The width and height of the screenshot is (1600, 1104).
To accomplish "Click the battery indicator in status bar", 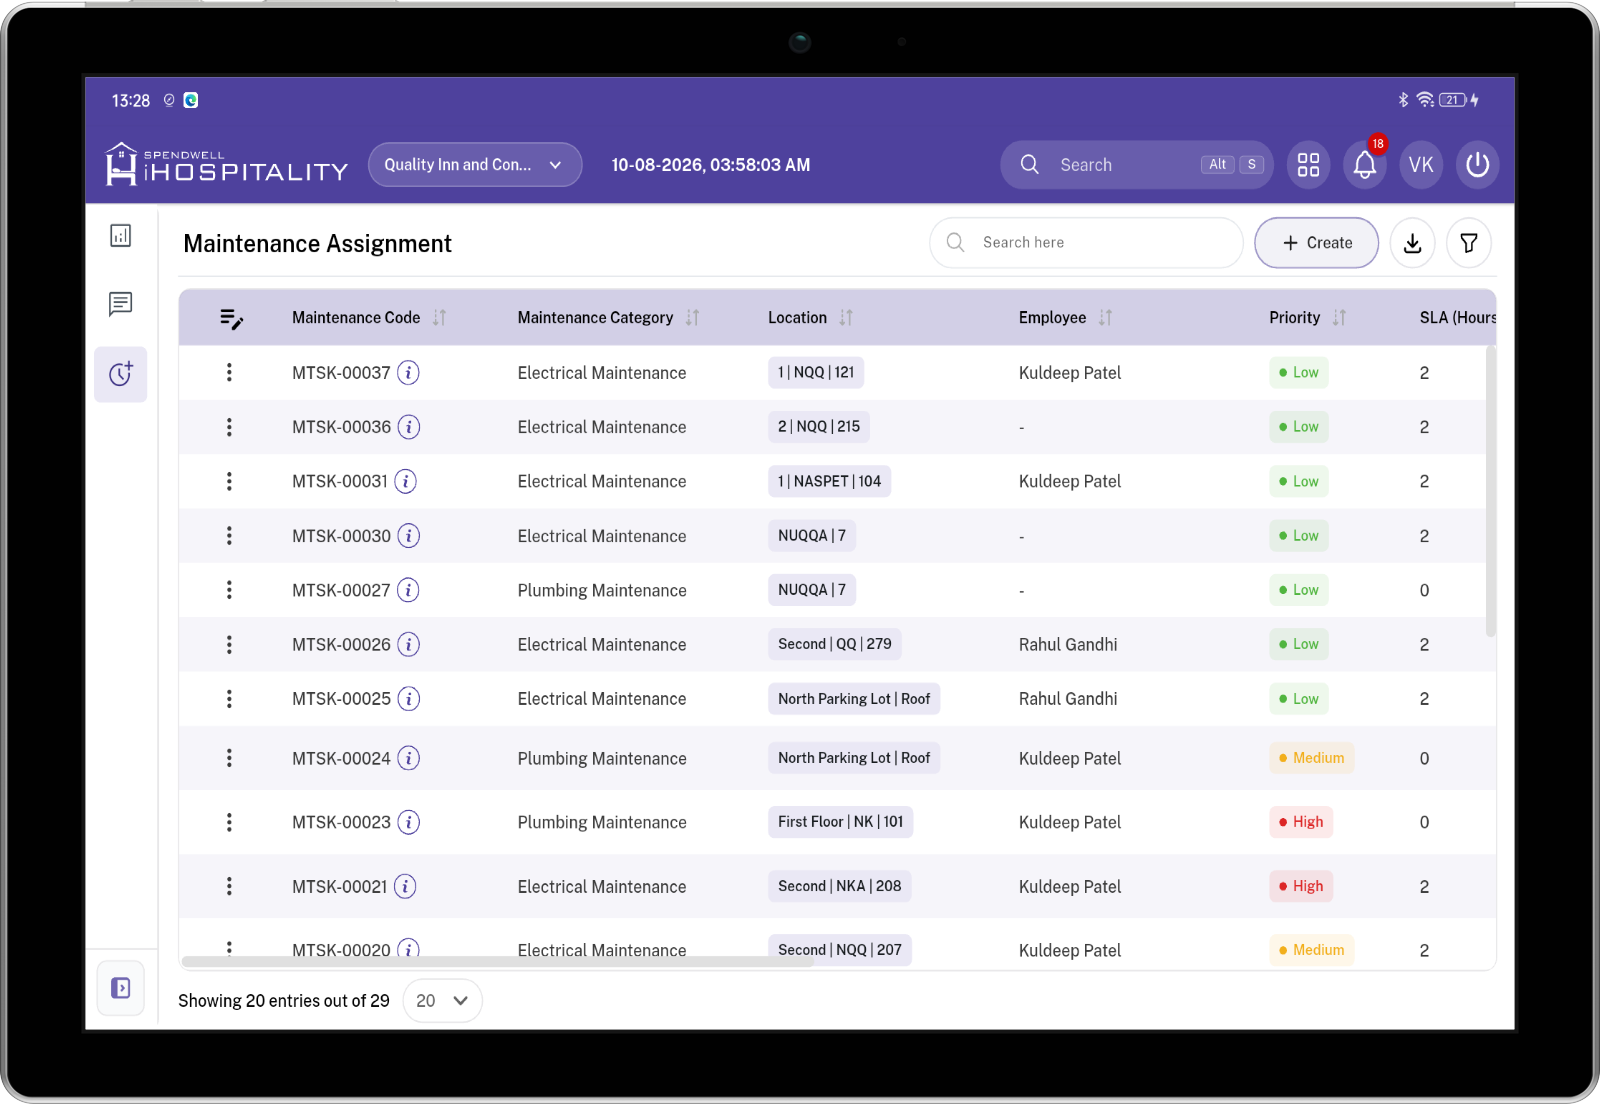I will (x=1453, y=100).
